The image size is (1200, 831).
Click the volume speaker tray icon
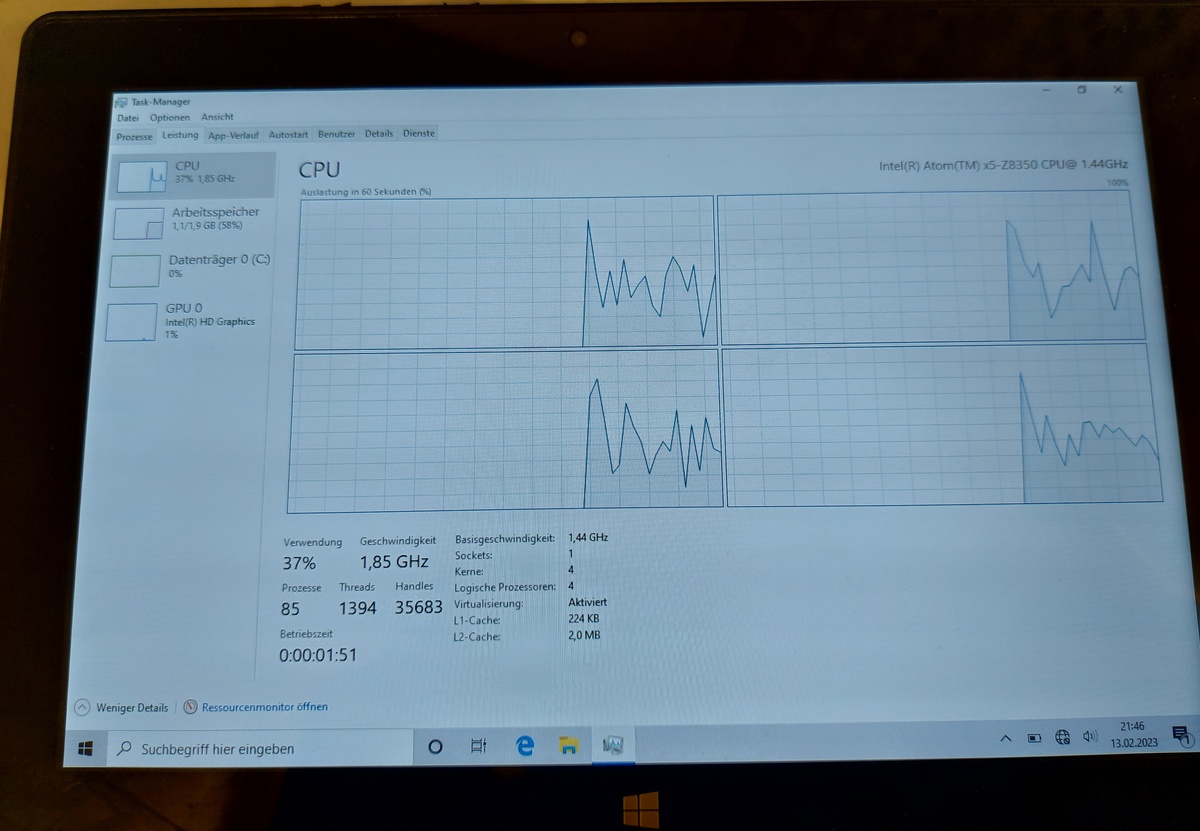(1090, 737)
